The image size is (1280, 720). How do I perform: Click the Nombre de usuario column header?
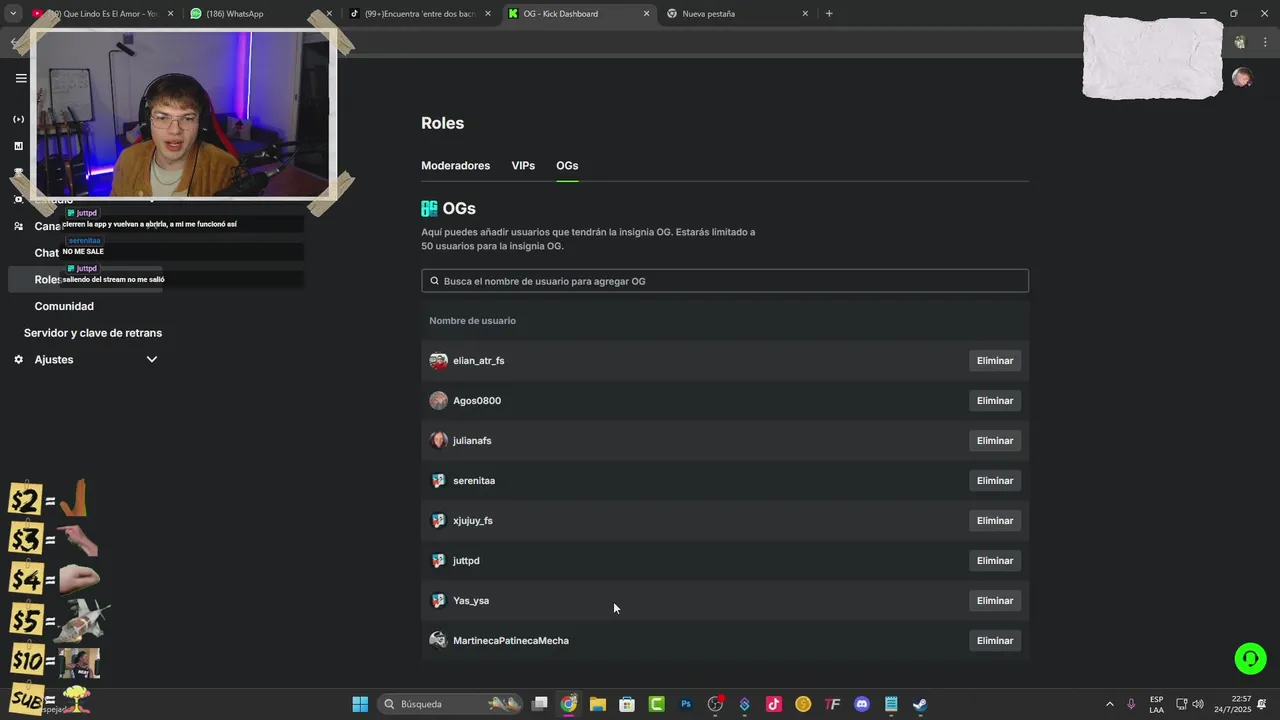pos(472,321)
